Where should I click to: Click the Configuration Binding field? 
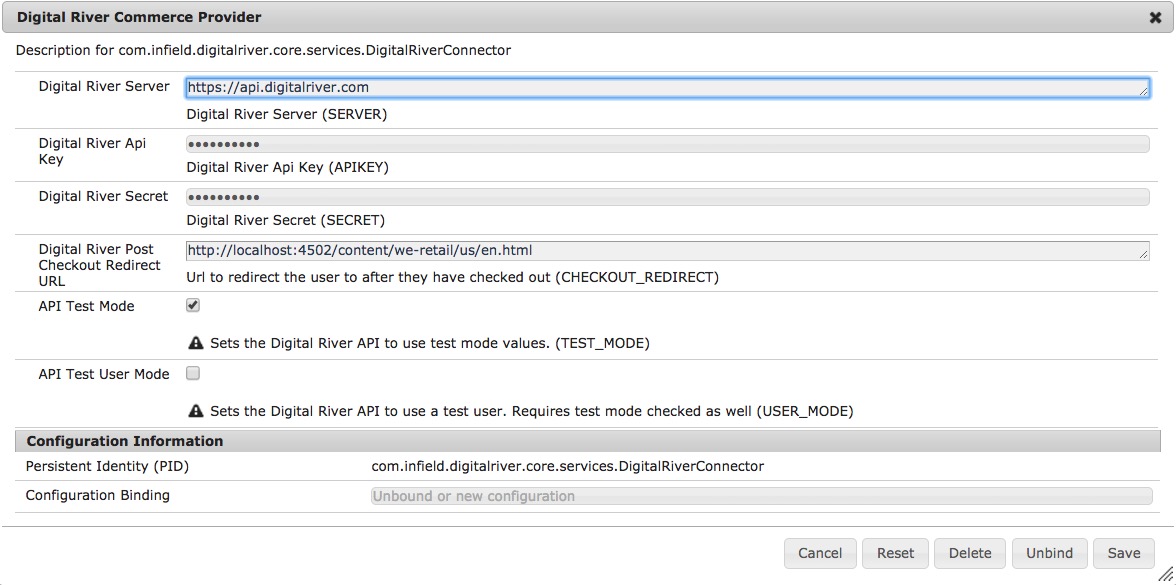pos(761,496)
